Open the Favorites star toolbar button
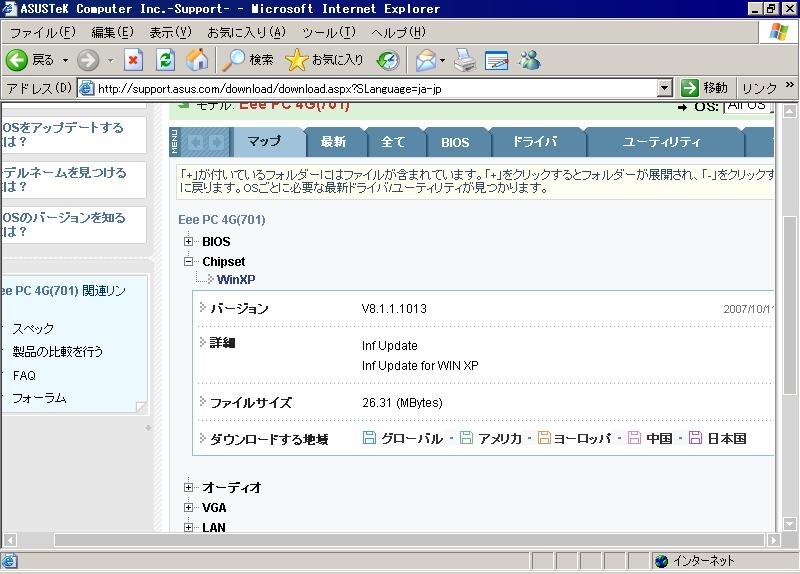The width and height of the screenshot is (800, 574). pyautogui.click(x=296, y=60)
